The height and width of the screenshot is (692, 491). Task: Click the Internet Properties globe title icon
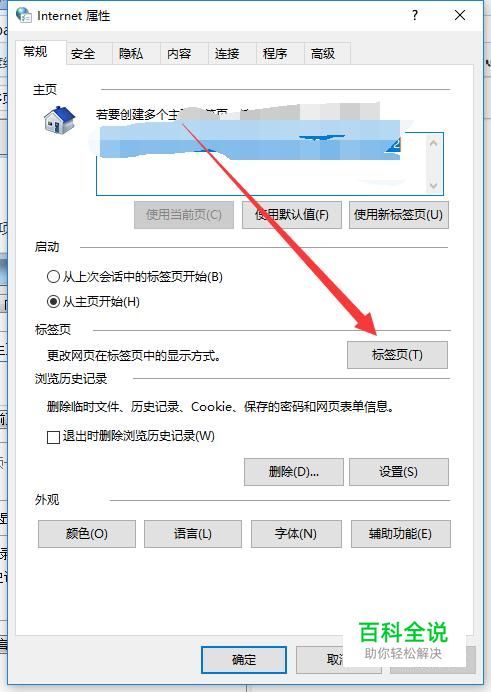23,15
